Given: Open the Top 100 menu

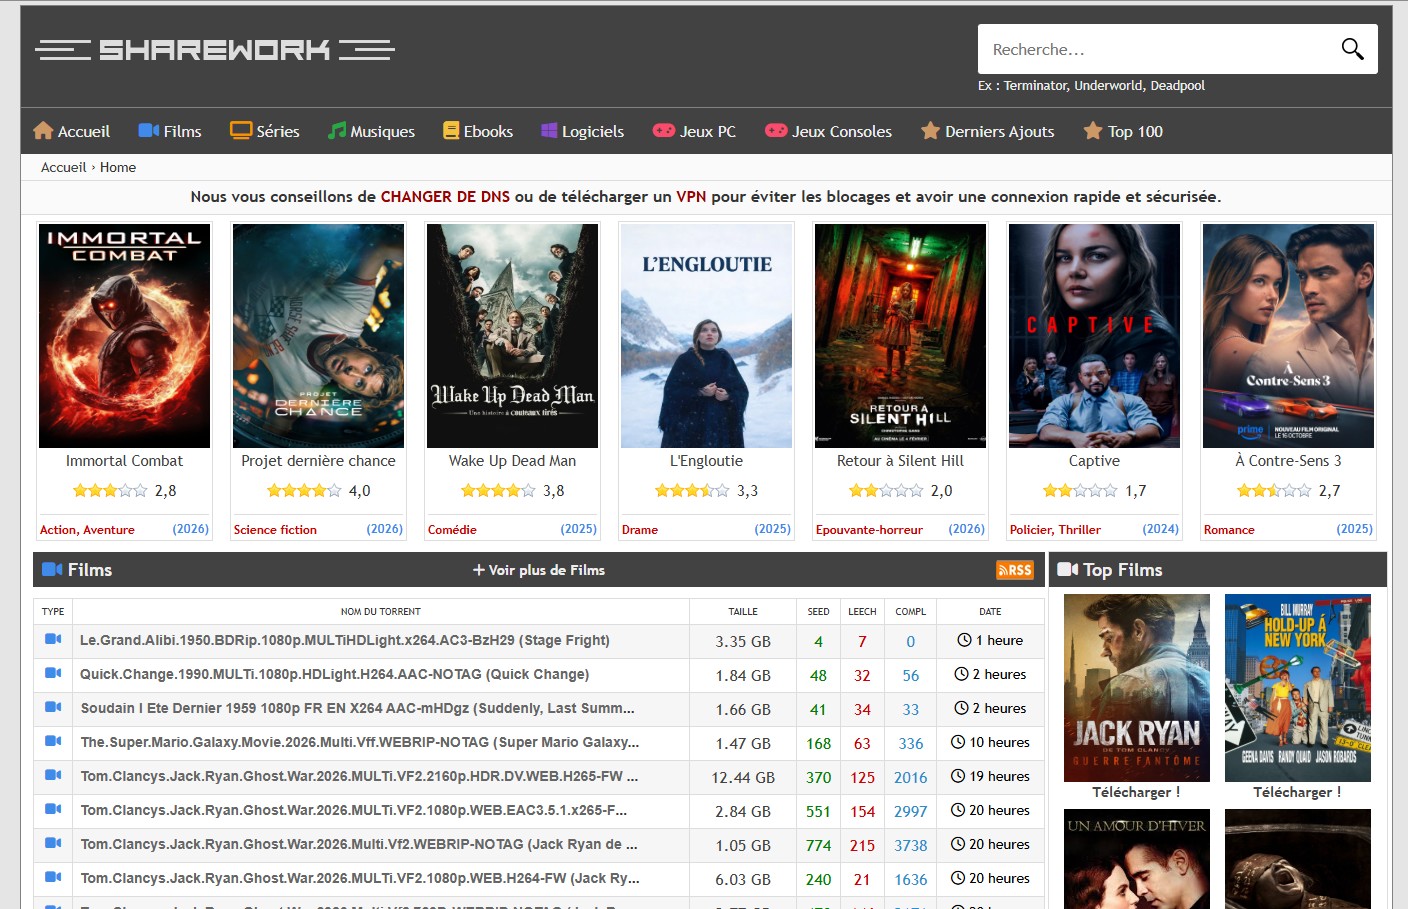Looking at the screenshot, I should coord(1123,131).
